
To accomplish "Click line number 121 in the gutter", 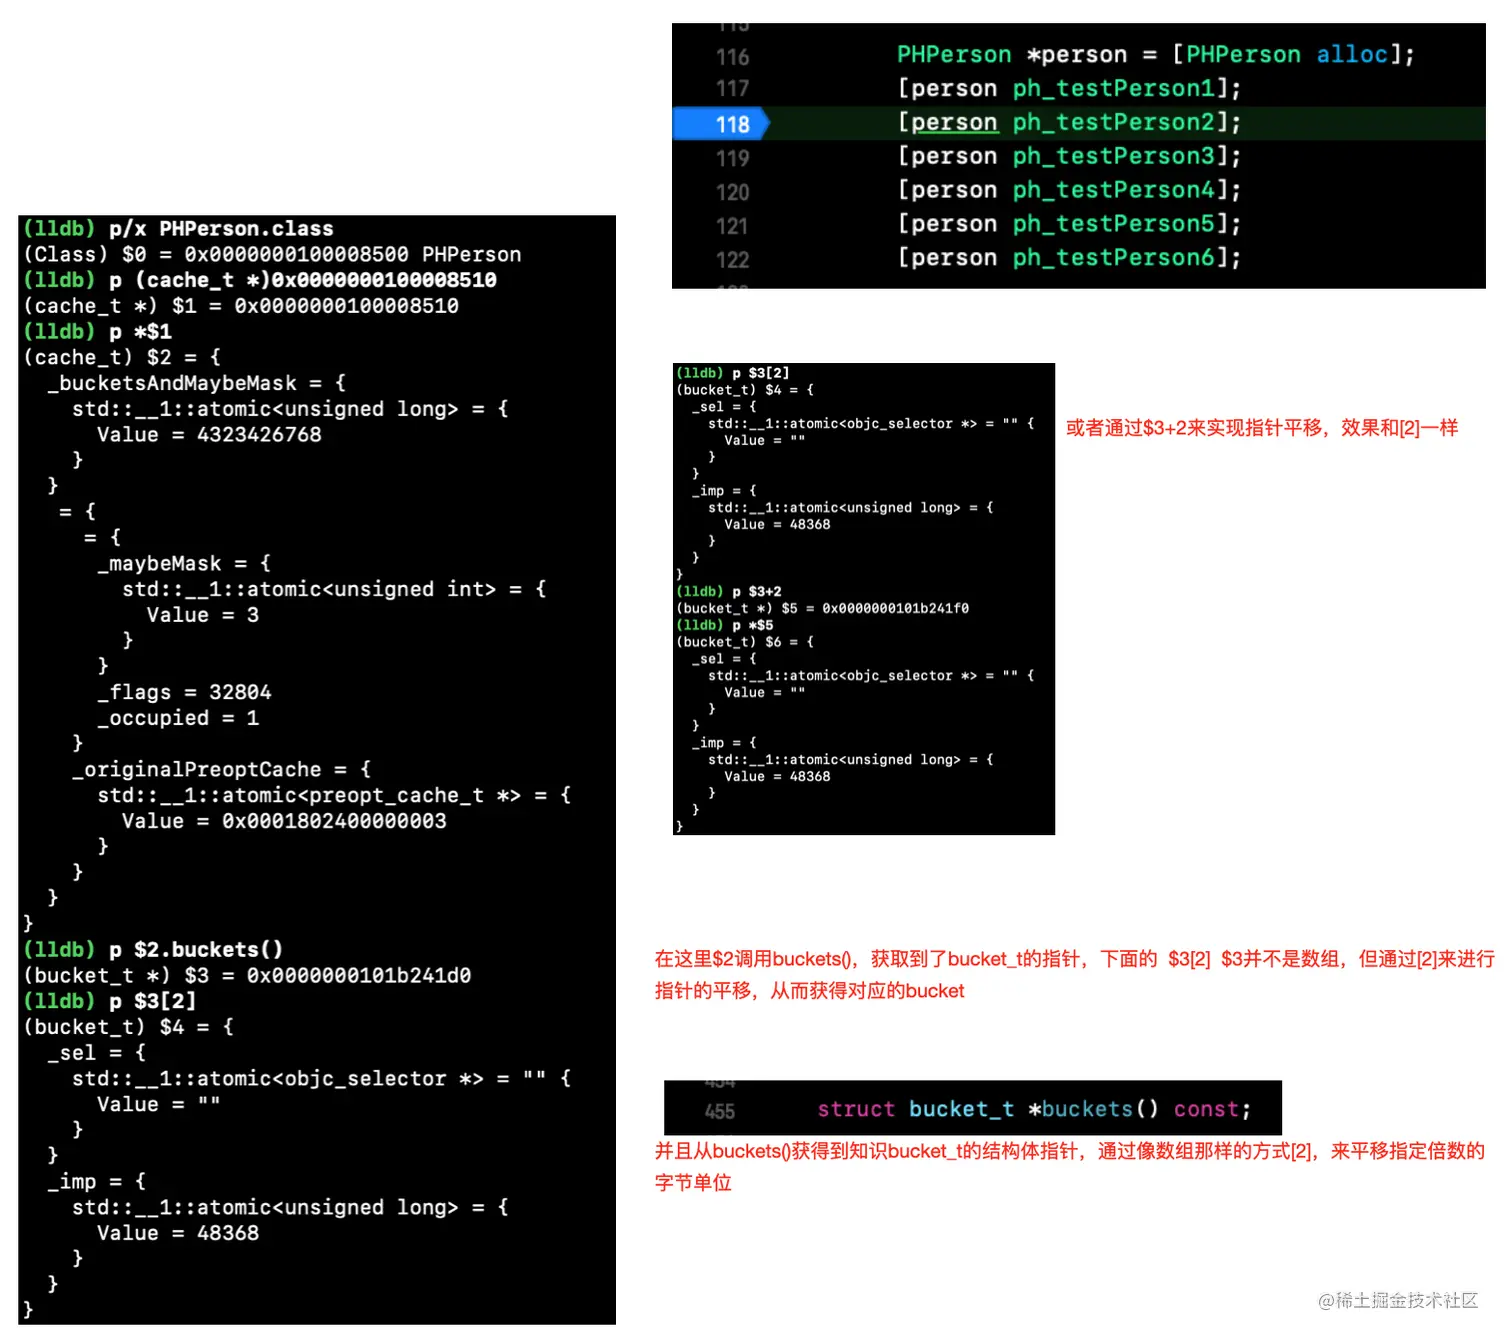I will coord(732,226).
